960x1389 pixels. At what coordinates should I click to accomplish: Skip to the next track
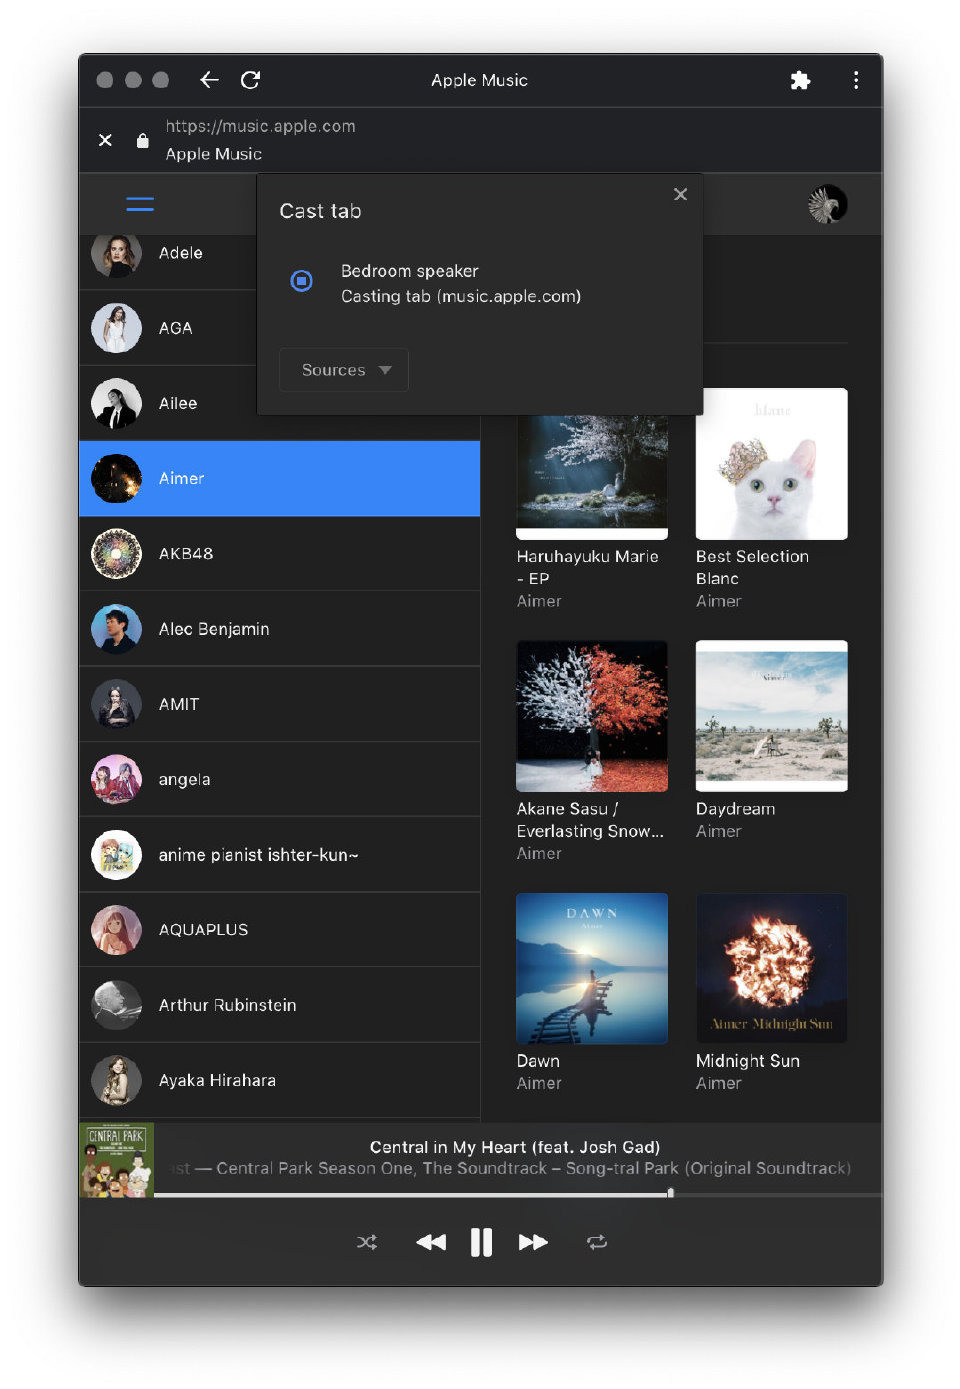[533, 1242]
